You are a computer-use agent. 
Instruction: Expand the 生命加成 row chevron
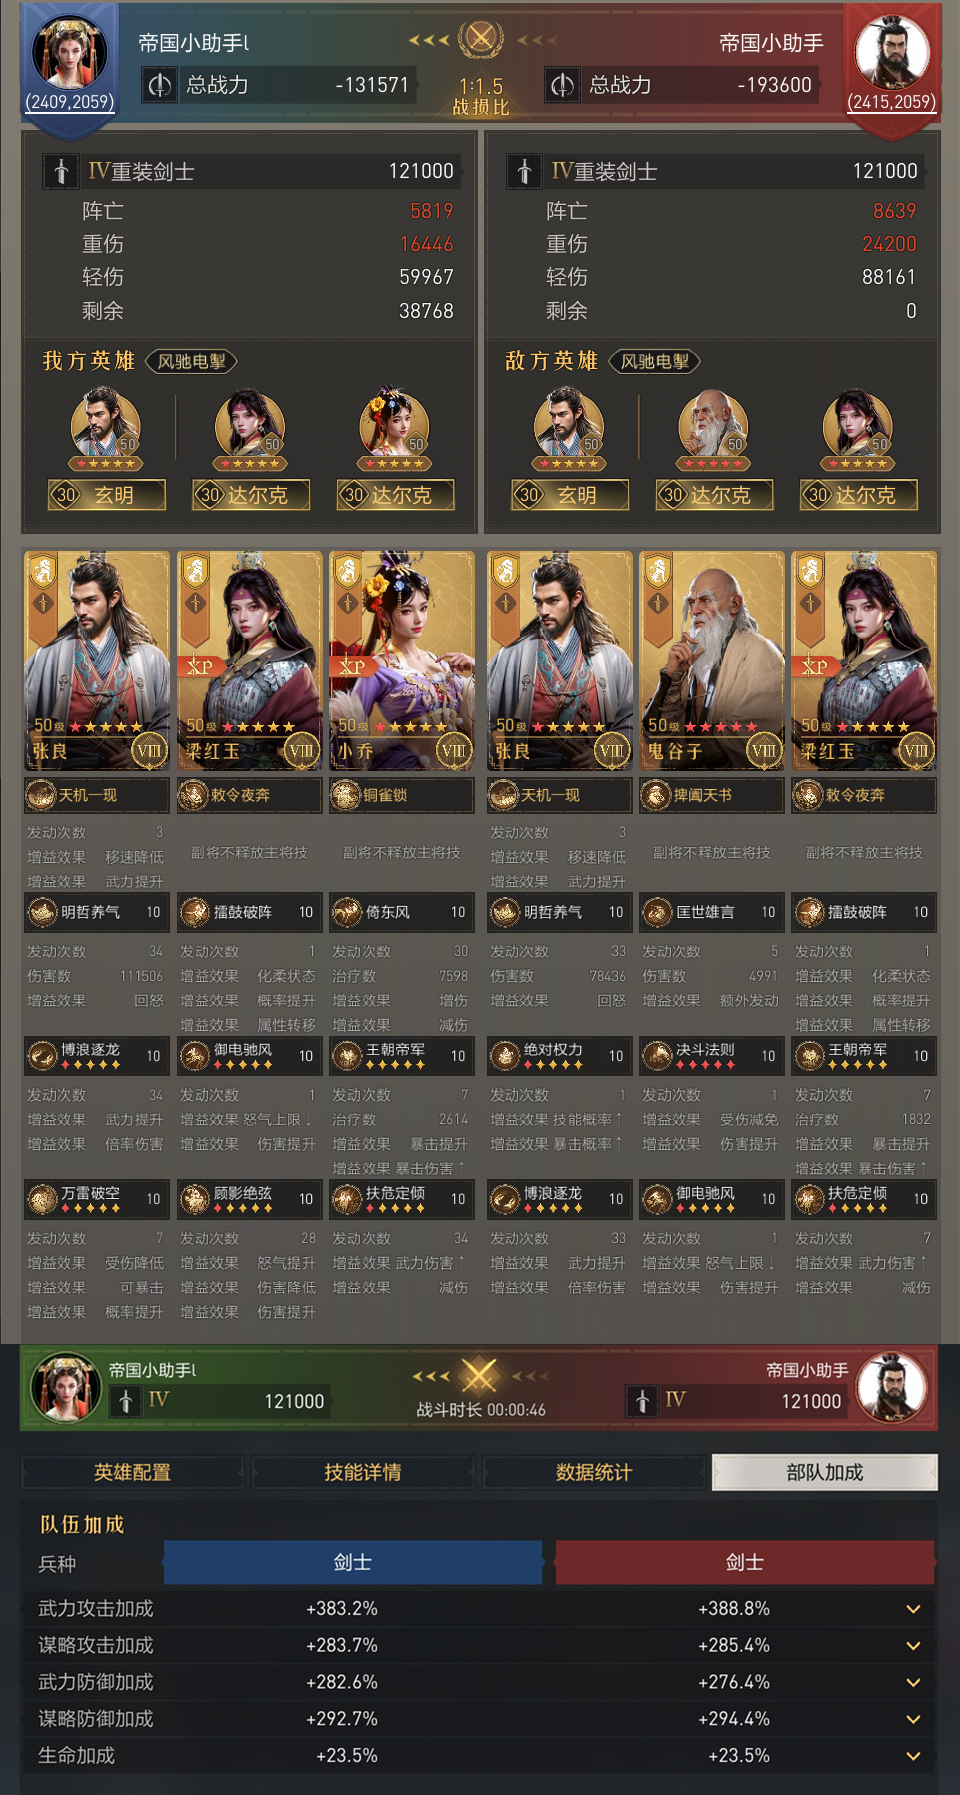click(x=913, y=1756)
